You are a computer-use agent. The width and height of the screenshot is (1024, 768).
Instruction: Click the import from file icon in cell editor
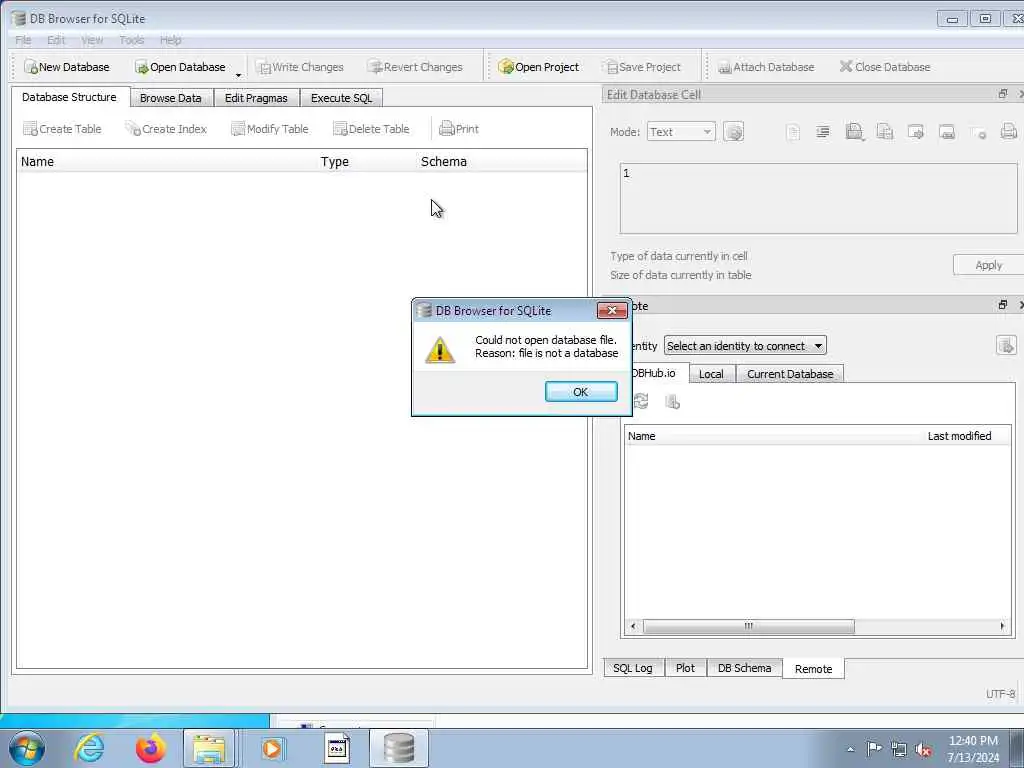854,132
